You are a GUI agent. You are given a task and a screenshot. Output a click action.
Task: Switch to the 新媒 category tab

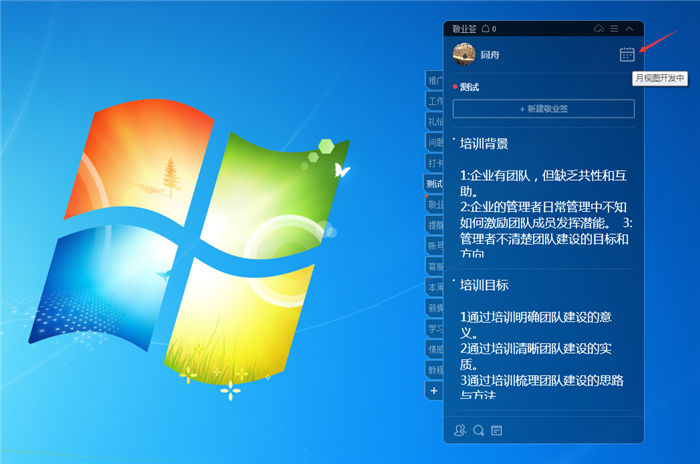[434, 308]
